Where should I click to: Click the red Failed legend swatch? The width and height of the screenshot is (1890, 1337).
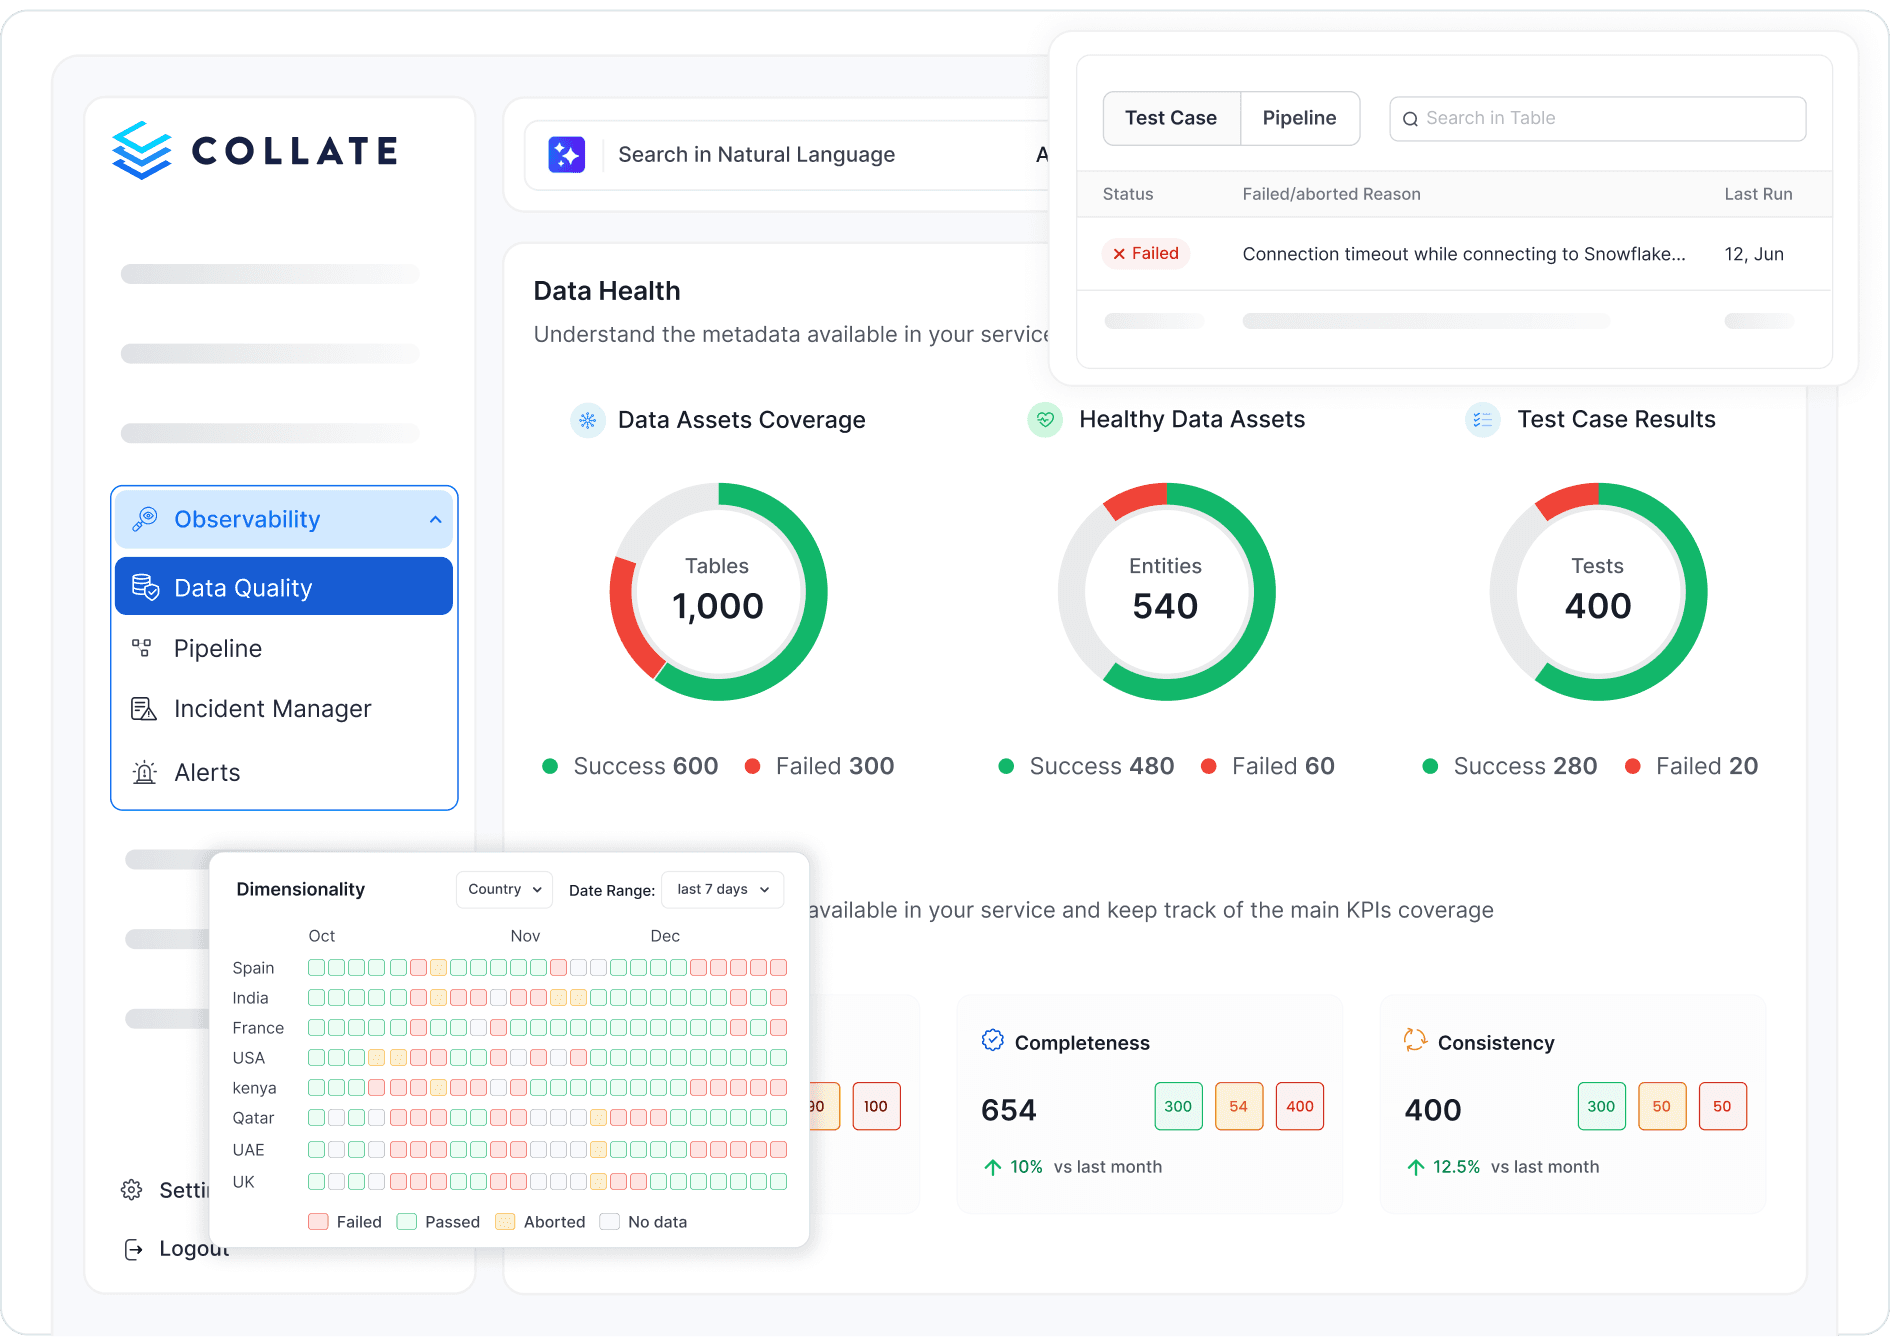point(319,1222)
